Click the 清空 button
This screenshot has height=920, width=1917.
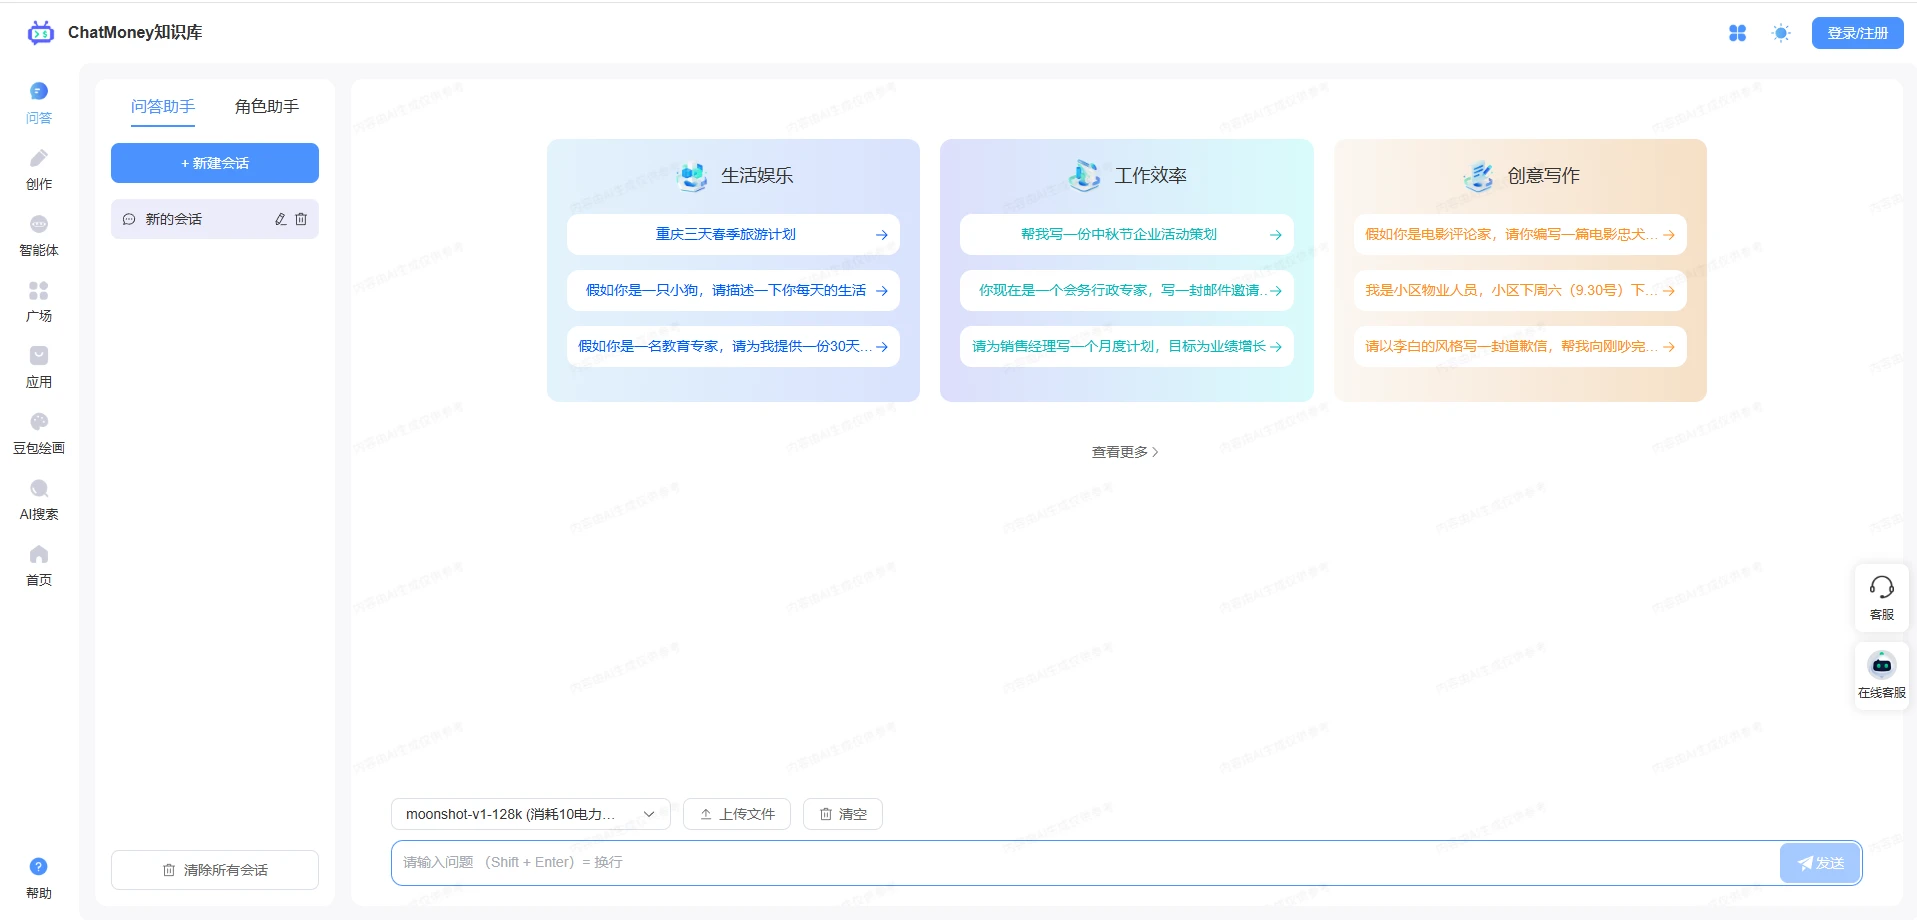coord(843,814)
